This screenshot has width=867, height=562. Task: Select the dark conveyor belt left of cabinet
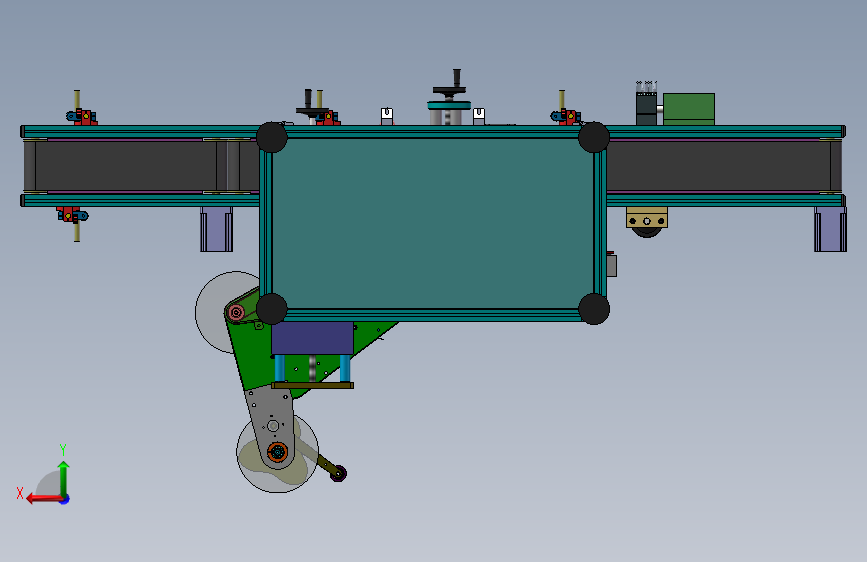(141, 166)
